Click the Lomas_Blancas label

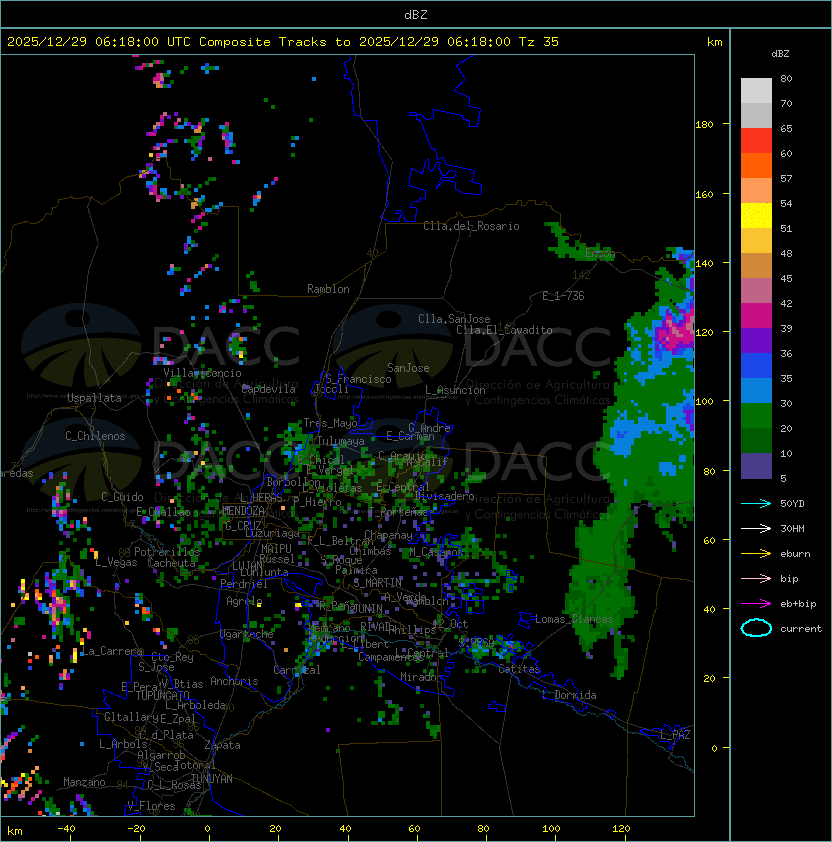pyautogui.click(x=574, y=619)
